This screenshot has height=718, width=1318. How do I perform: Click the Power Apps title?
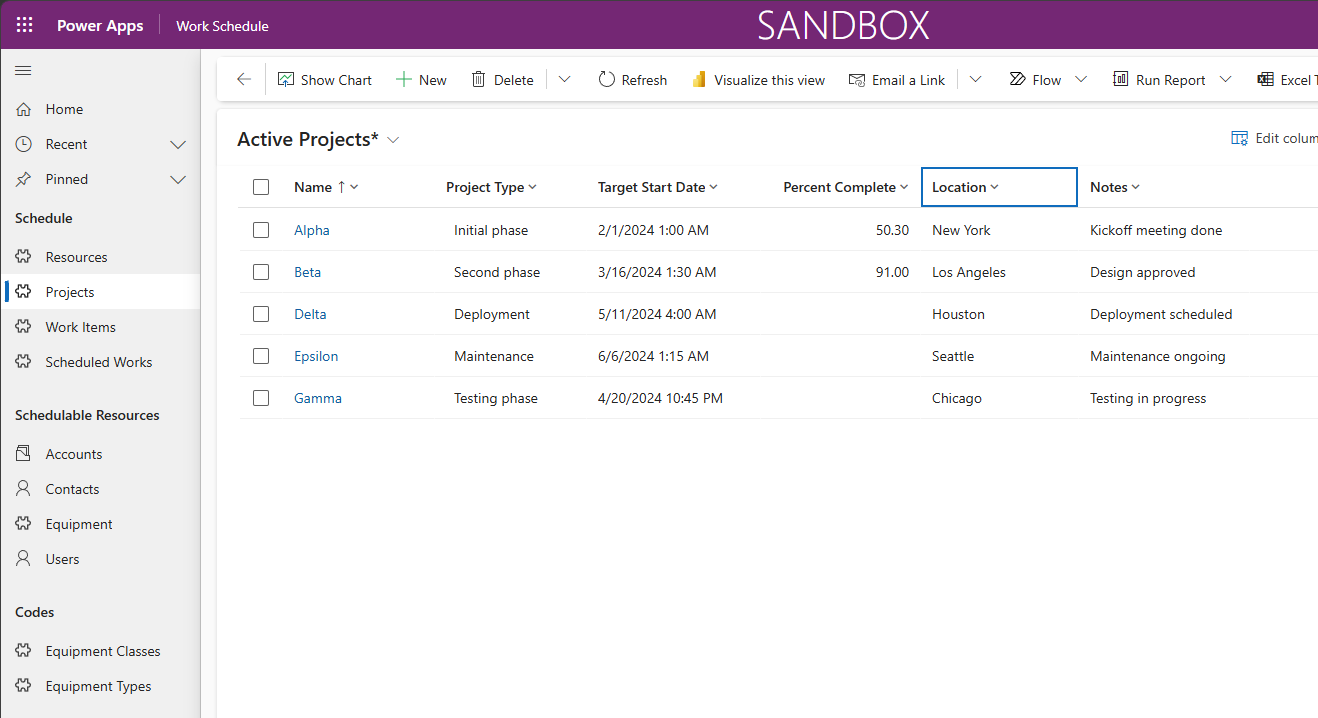100,25
